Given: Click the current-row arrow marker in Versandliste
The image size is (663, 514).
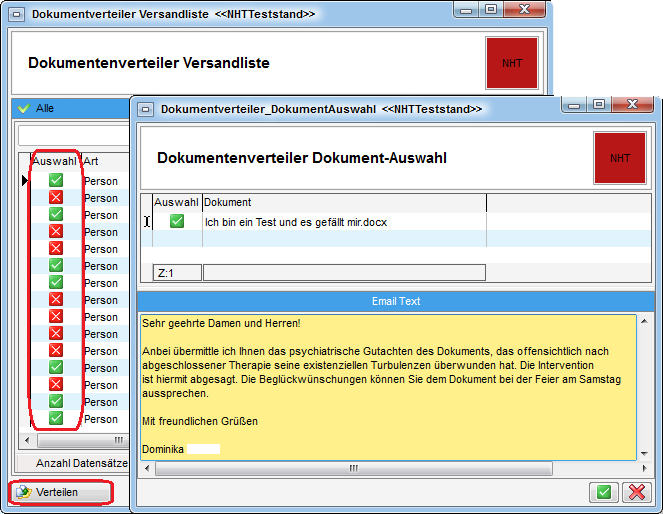Looking at the screenshot, I should tap(25, 181).
